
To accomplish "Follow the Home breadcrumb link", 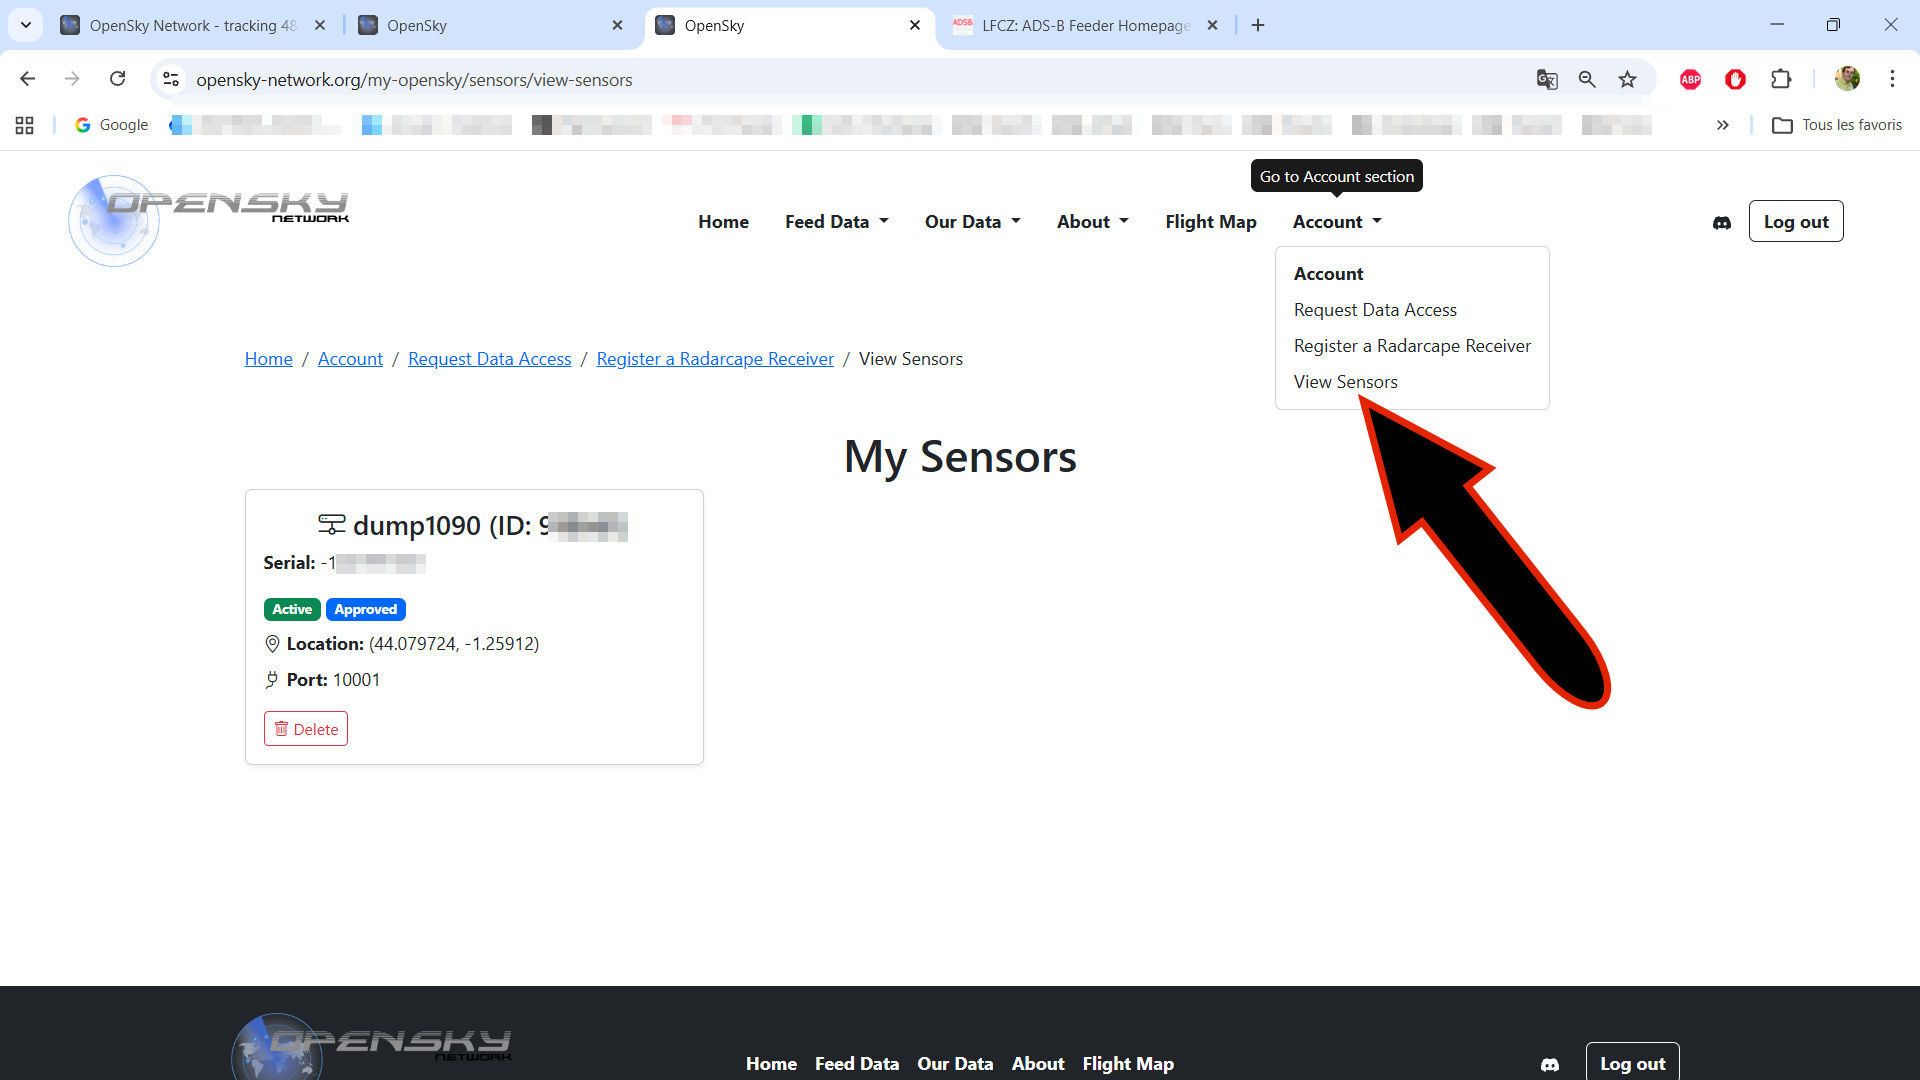I will [x=269, y=359].
